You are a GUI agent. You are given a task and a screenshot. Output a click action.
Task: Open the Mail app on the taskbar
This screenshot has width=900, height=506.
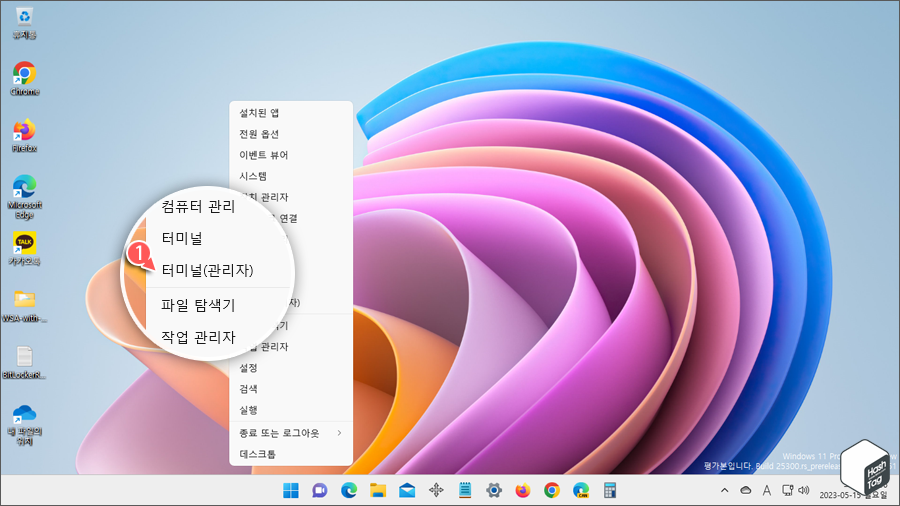click(x=407, y=491)
